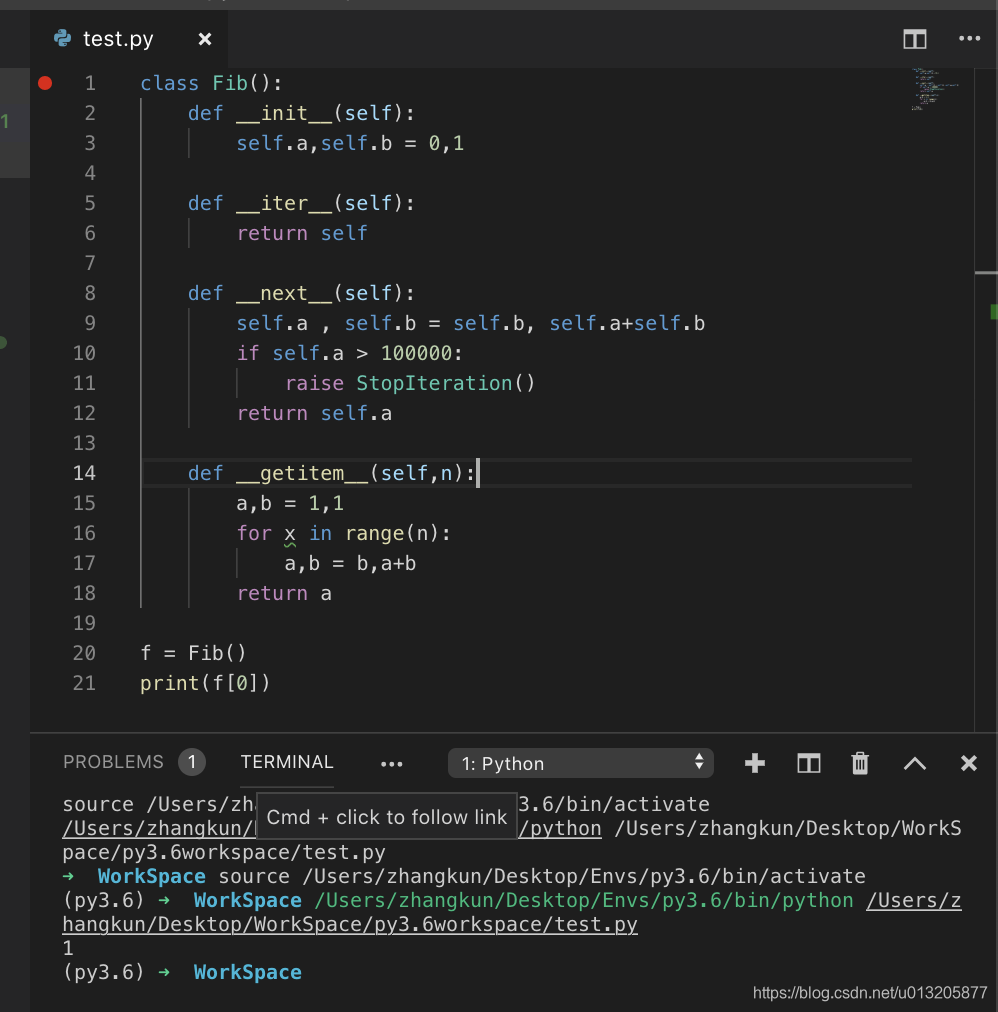Open the py3.6workspace/test.py terminal link
Image resolution: width=998 pixels, height=1012 pixels.
coord(350,924)
